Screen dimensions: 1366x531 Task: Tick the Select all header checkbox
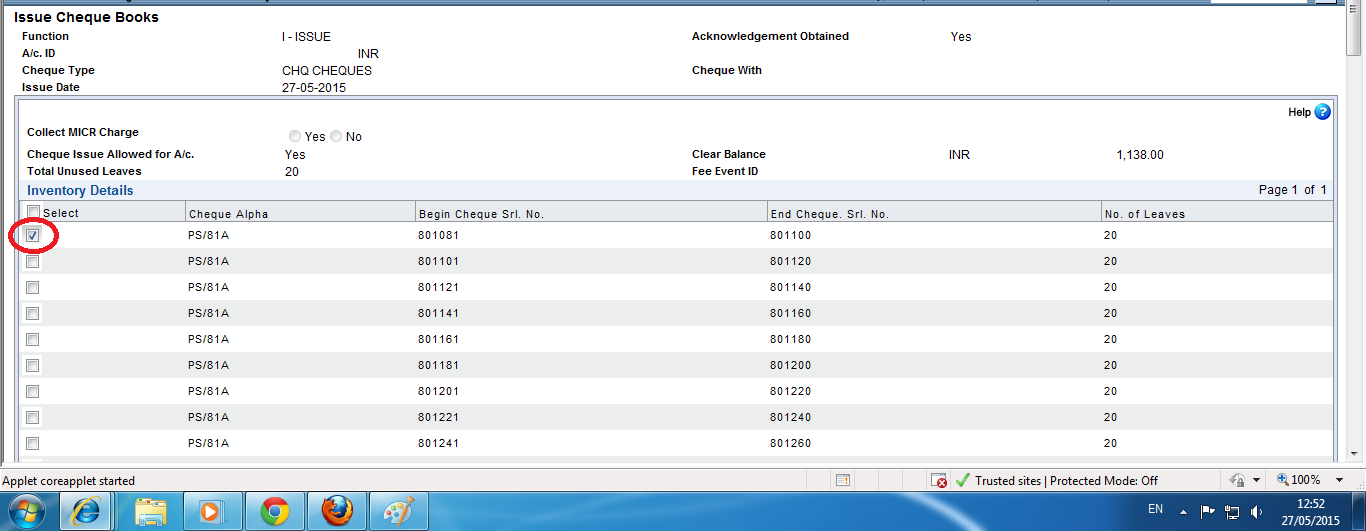(x=34, y=212)
